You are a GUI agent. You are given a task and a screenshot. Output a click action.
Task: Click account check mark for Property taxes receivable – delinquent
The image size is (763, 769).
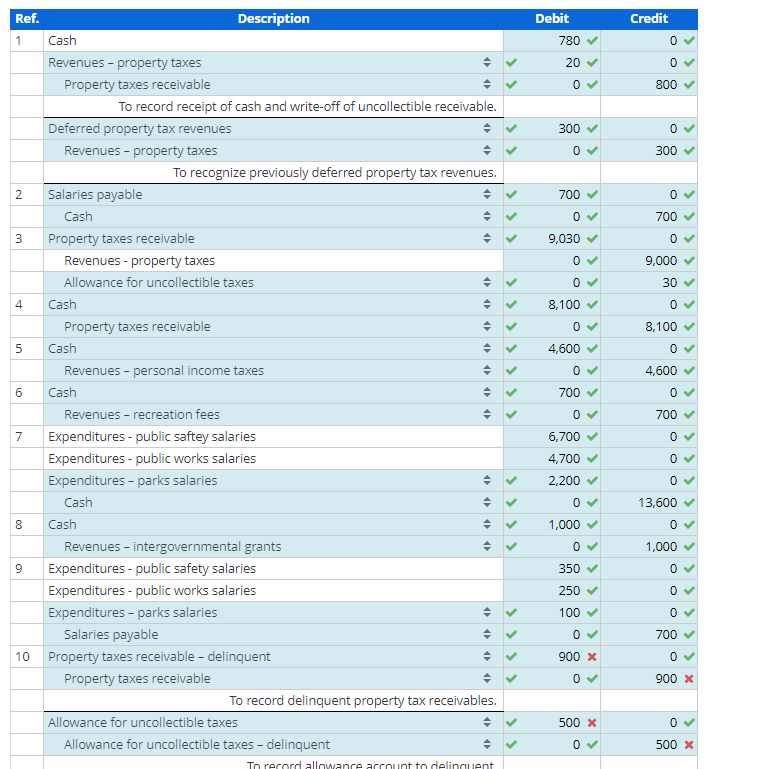(x=511, y=657)
